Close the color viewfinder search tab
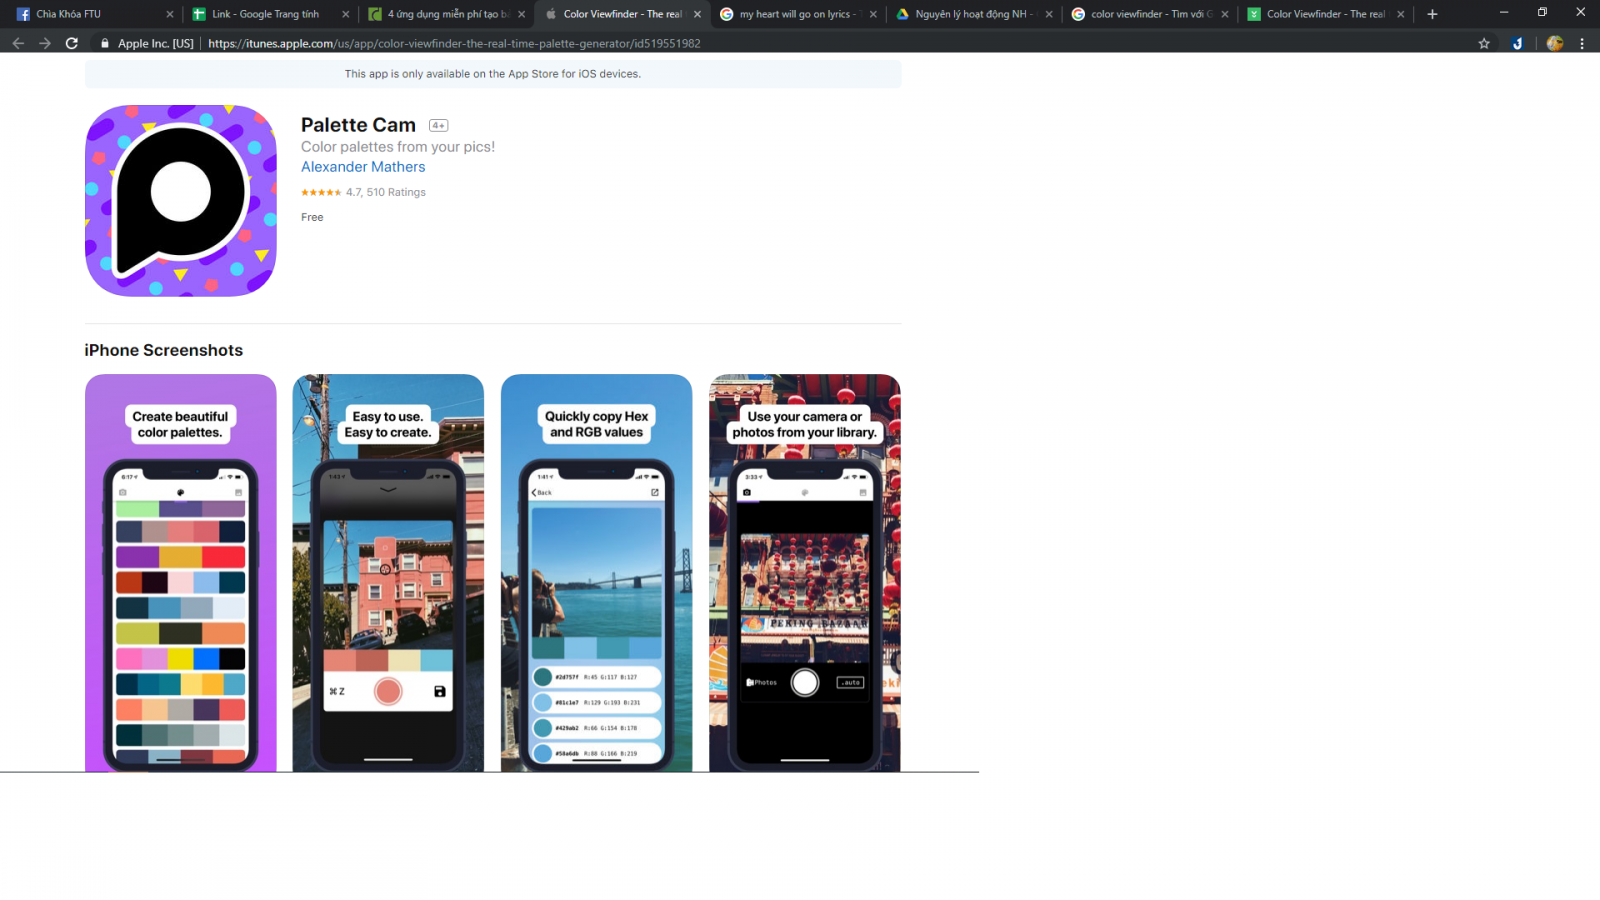 (1225, 14)
